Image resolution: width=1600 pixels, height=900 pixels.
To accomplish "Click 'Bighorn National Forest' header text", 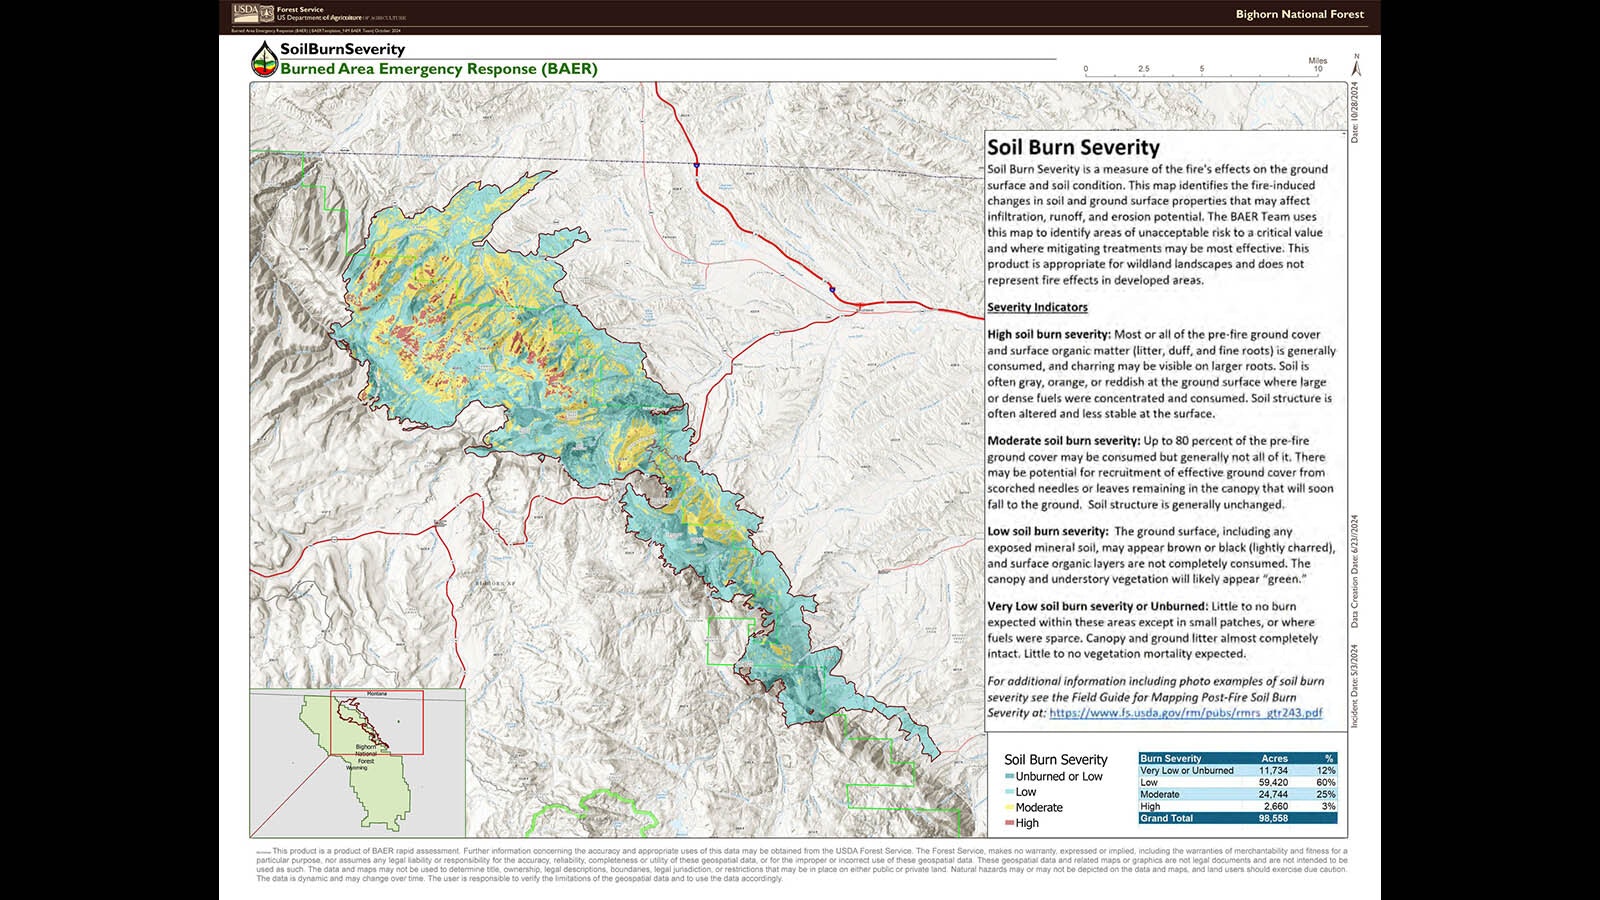I will [1299, 14].
